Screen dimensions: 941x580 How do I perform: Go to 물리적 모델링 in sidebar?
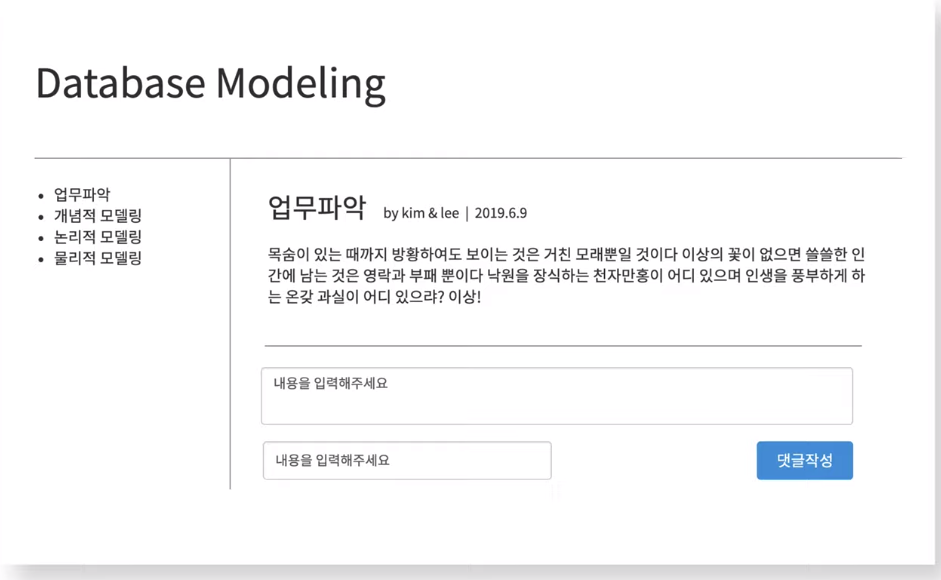tap(98, 258)
